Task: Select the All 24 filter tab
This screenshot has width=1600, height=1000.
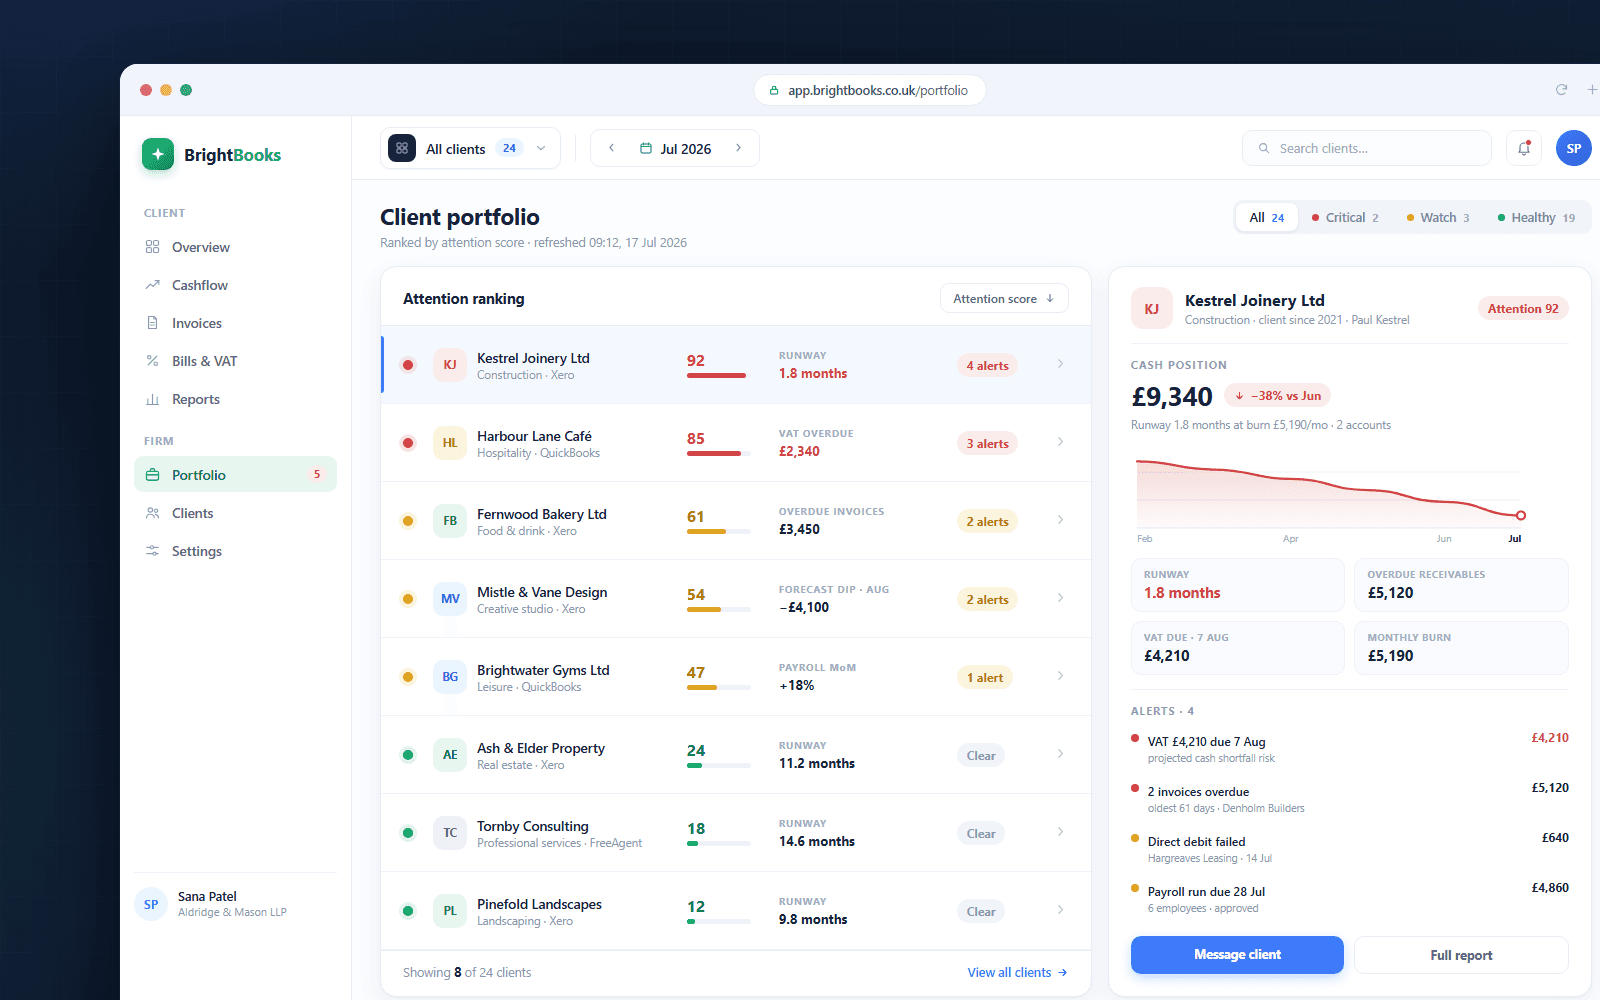Action: point(1267,217)
